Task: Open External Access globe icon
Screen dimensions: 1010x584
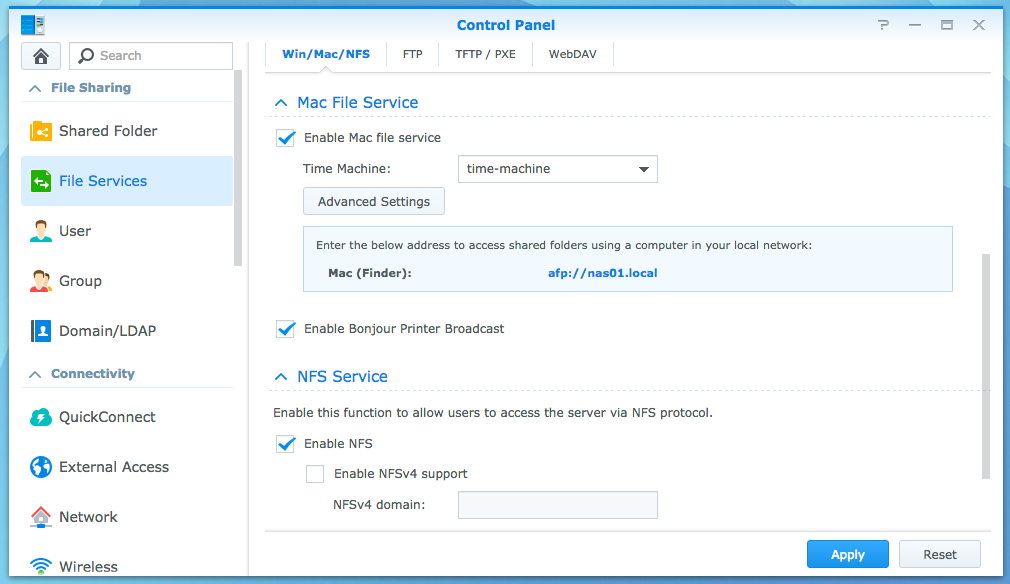Action: pos(41,467)
